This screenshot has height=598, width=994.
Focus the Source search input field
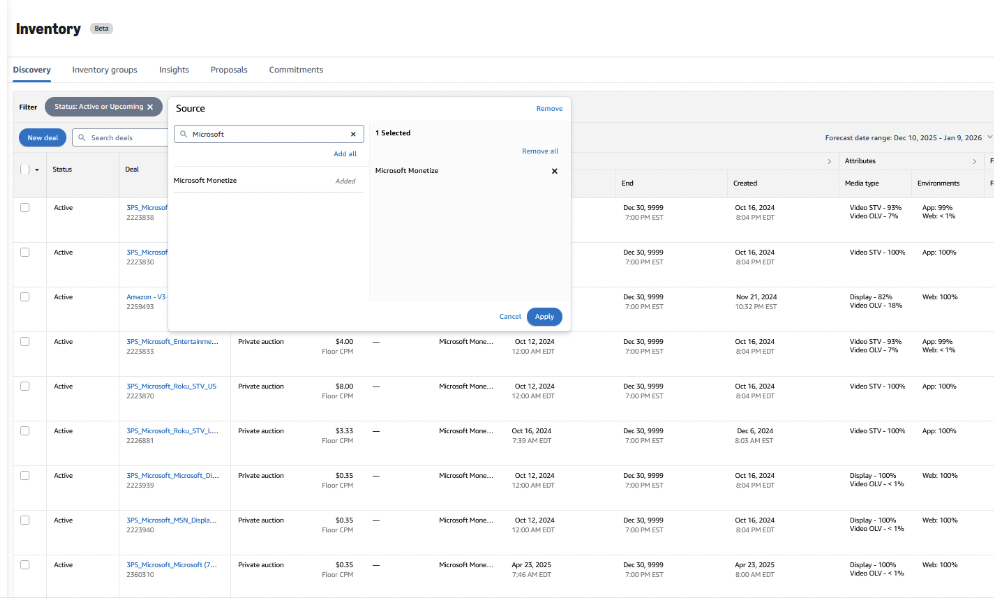269,134
